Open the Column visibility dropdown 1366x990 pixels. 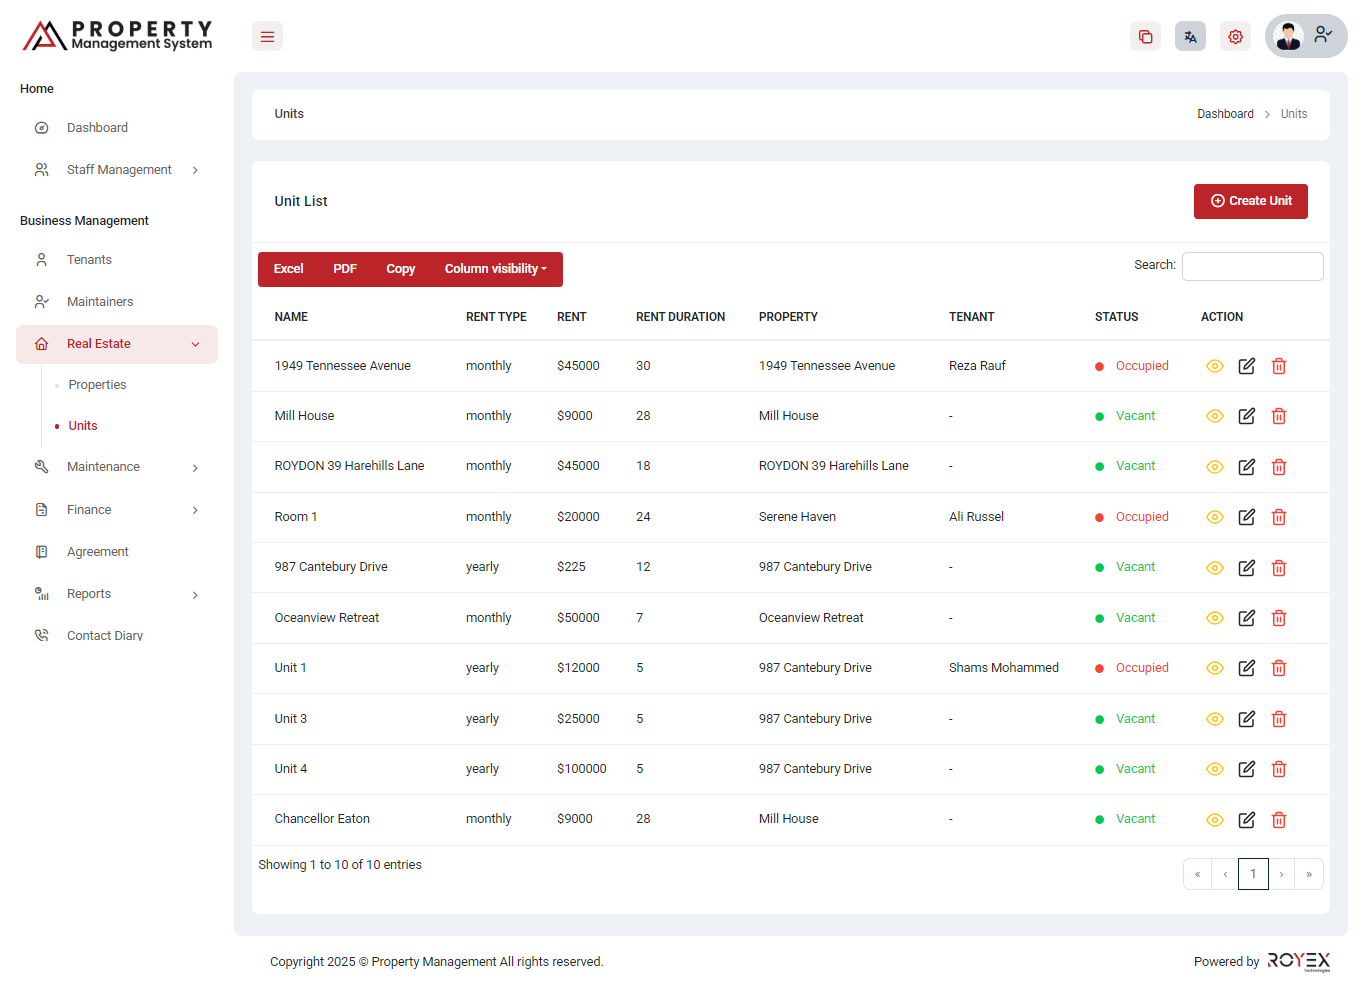(495, 269)
